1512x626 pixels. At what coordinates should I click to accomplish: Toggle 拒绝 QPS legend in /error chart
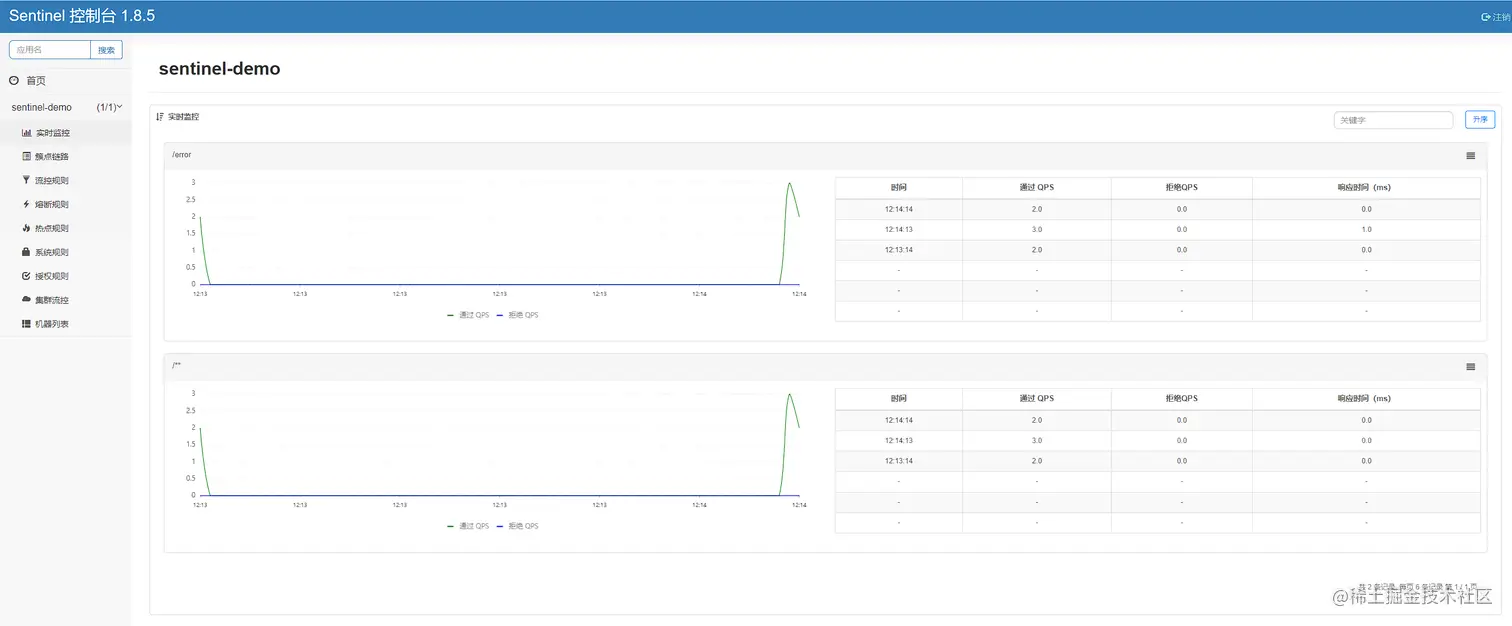click(517, 315)
